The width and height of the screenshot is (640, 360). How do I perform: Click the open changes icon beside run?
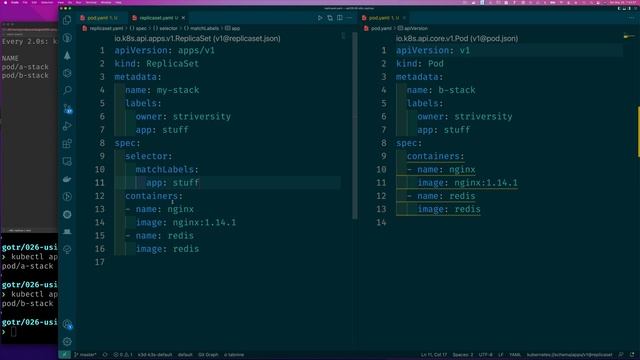click(x=330, y=18)
